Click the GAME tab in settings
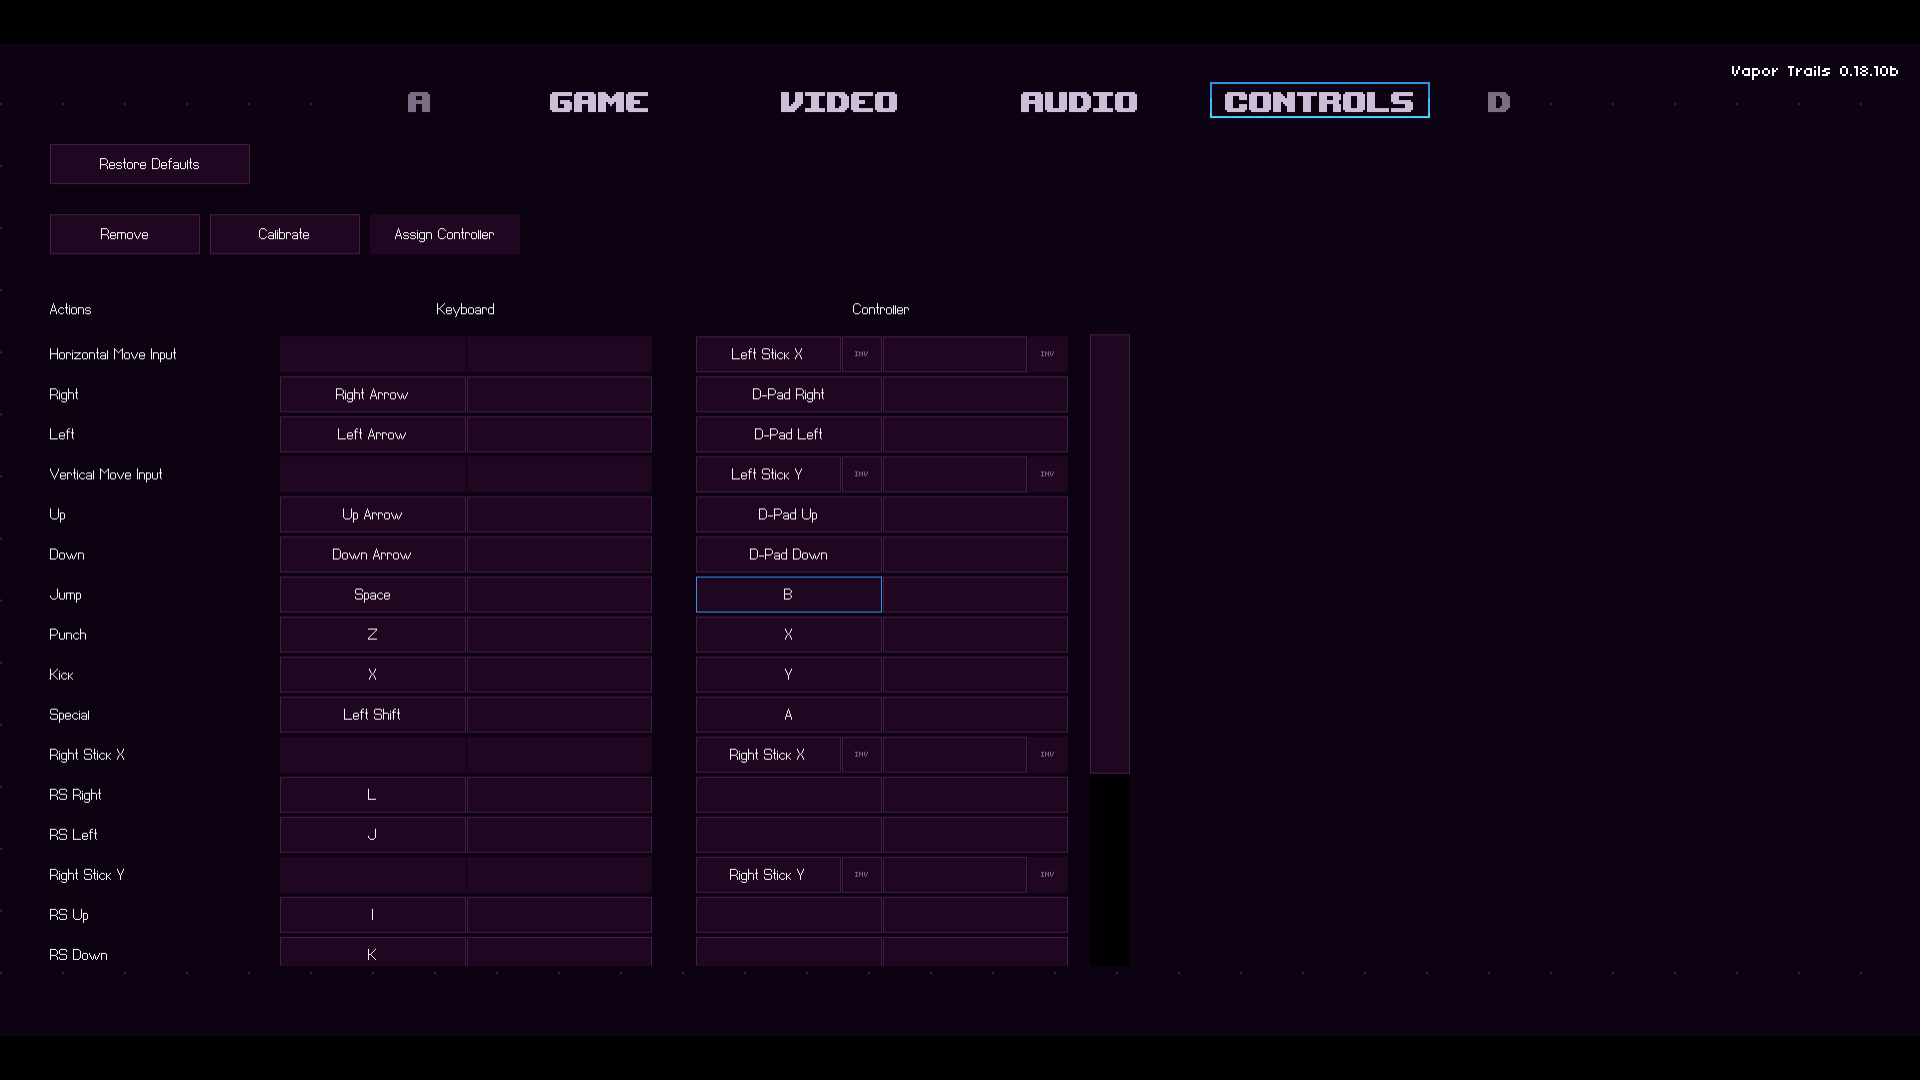 [599, 100]
